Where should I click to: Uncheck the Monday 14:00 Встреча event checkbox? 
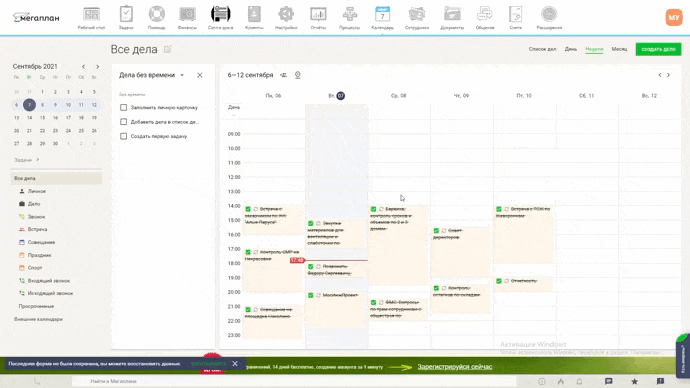click(x=248, y=209)
